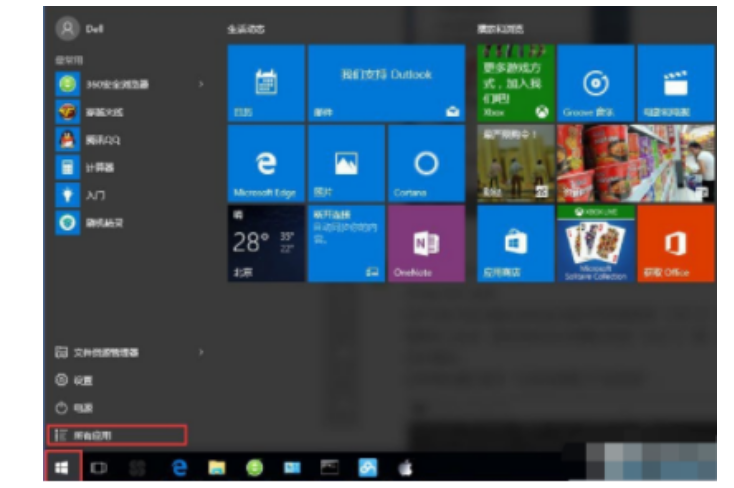Open the news photo tile with soldiers
Image resolution: width=734 pixels, height=488 pixels.
coord(515,163)
